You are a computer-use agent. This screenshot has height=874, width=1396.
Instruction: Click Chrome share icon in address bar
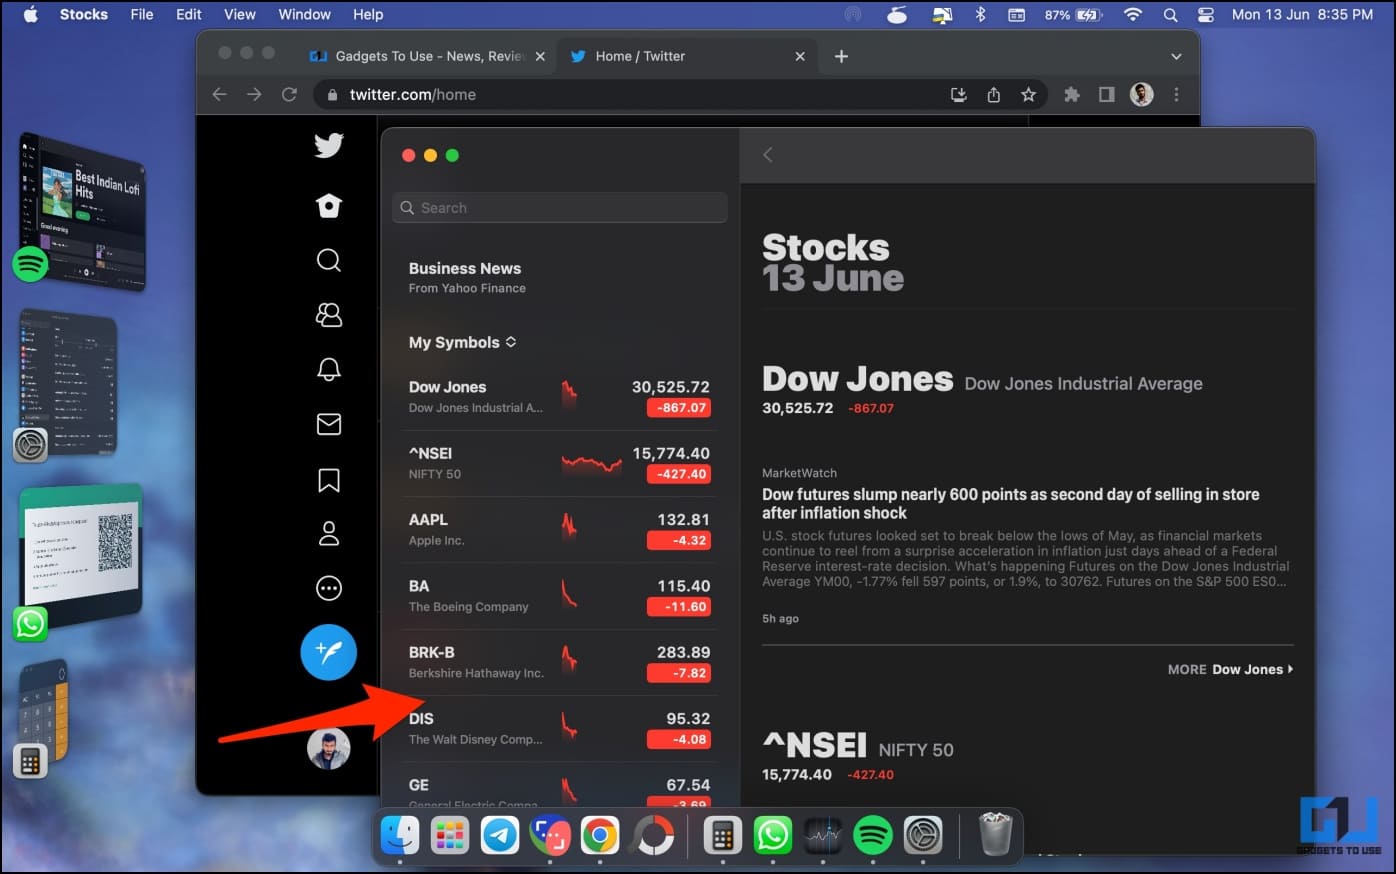point(993,94)
